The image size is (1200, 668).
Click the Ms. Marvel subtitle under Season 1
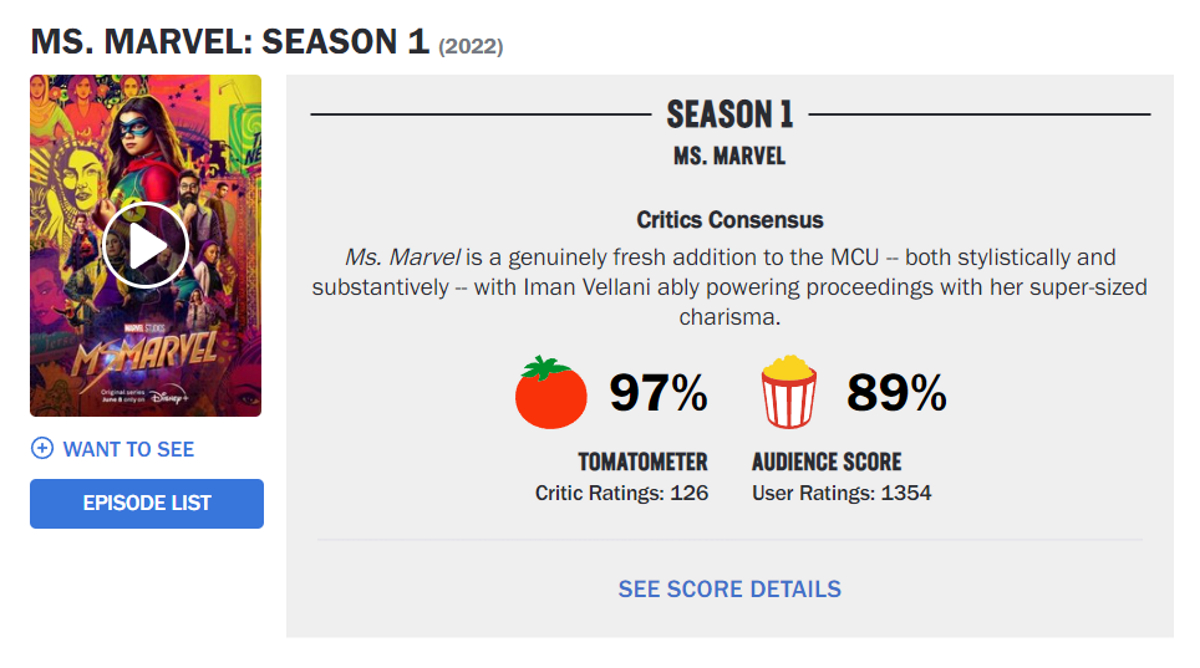730,157
